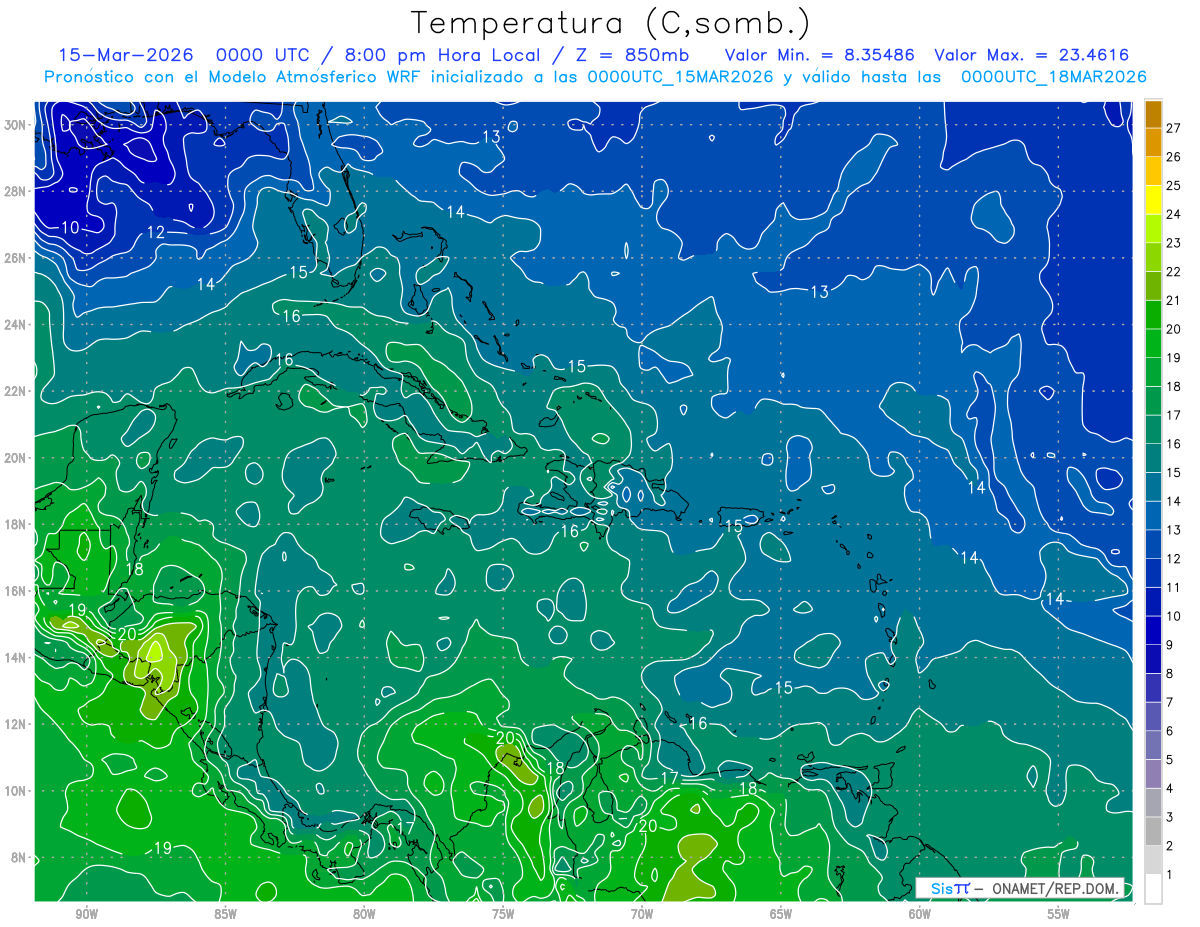The height and width of the screenshot is (927, 1200).
Task: Click the purple legend swatch between 4 and 5
Action: click(x=1153, y=774)
